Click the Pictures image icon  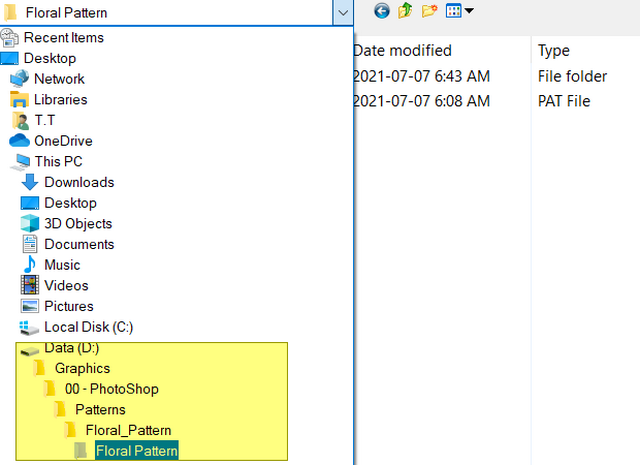click(x=30, y=306)
